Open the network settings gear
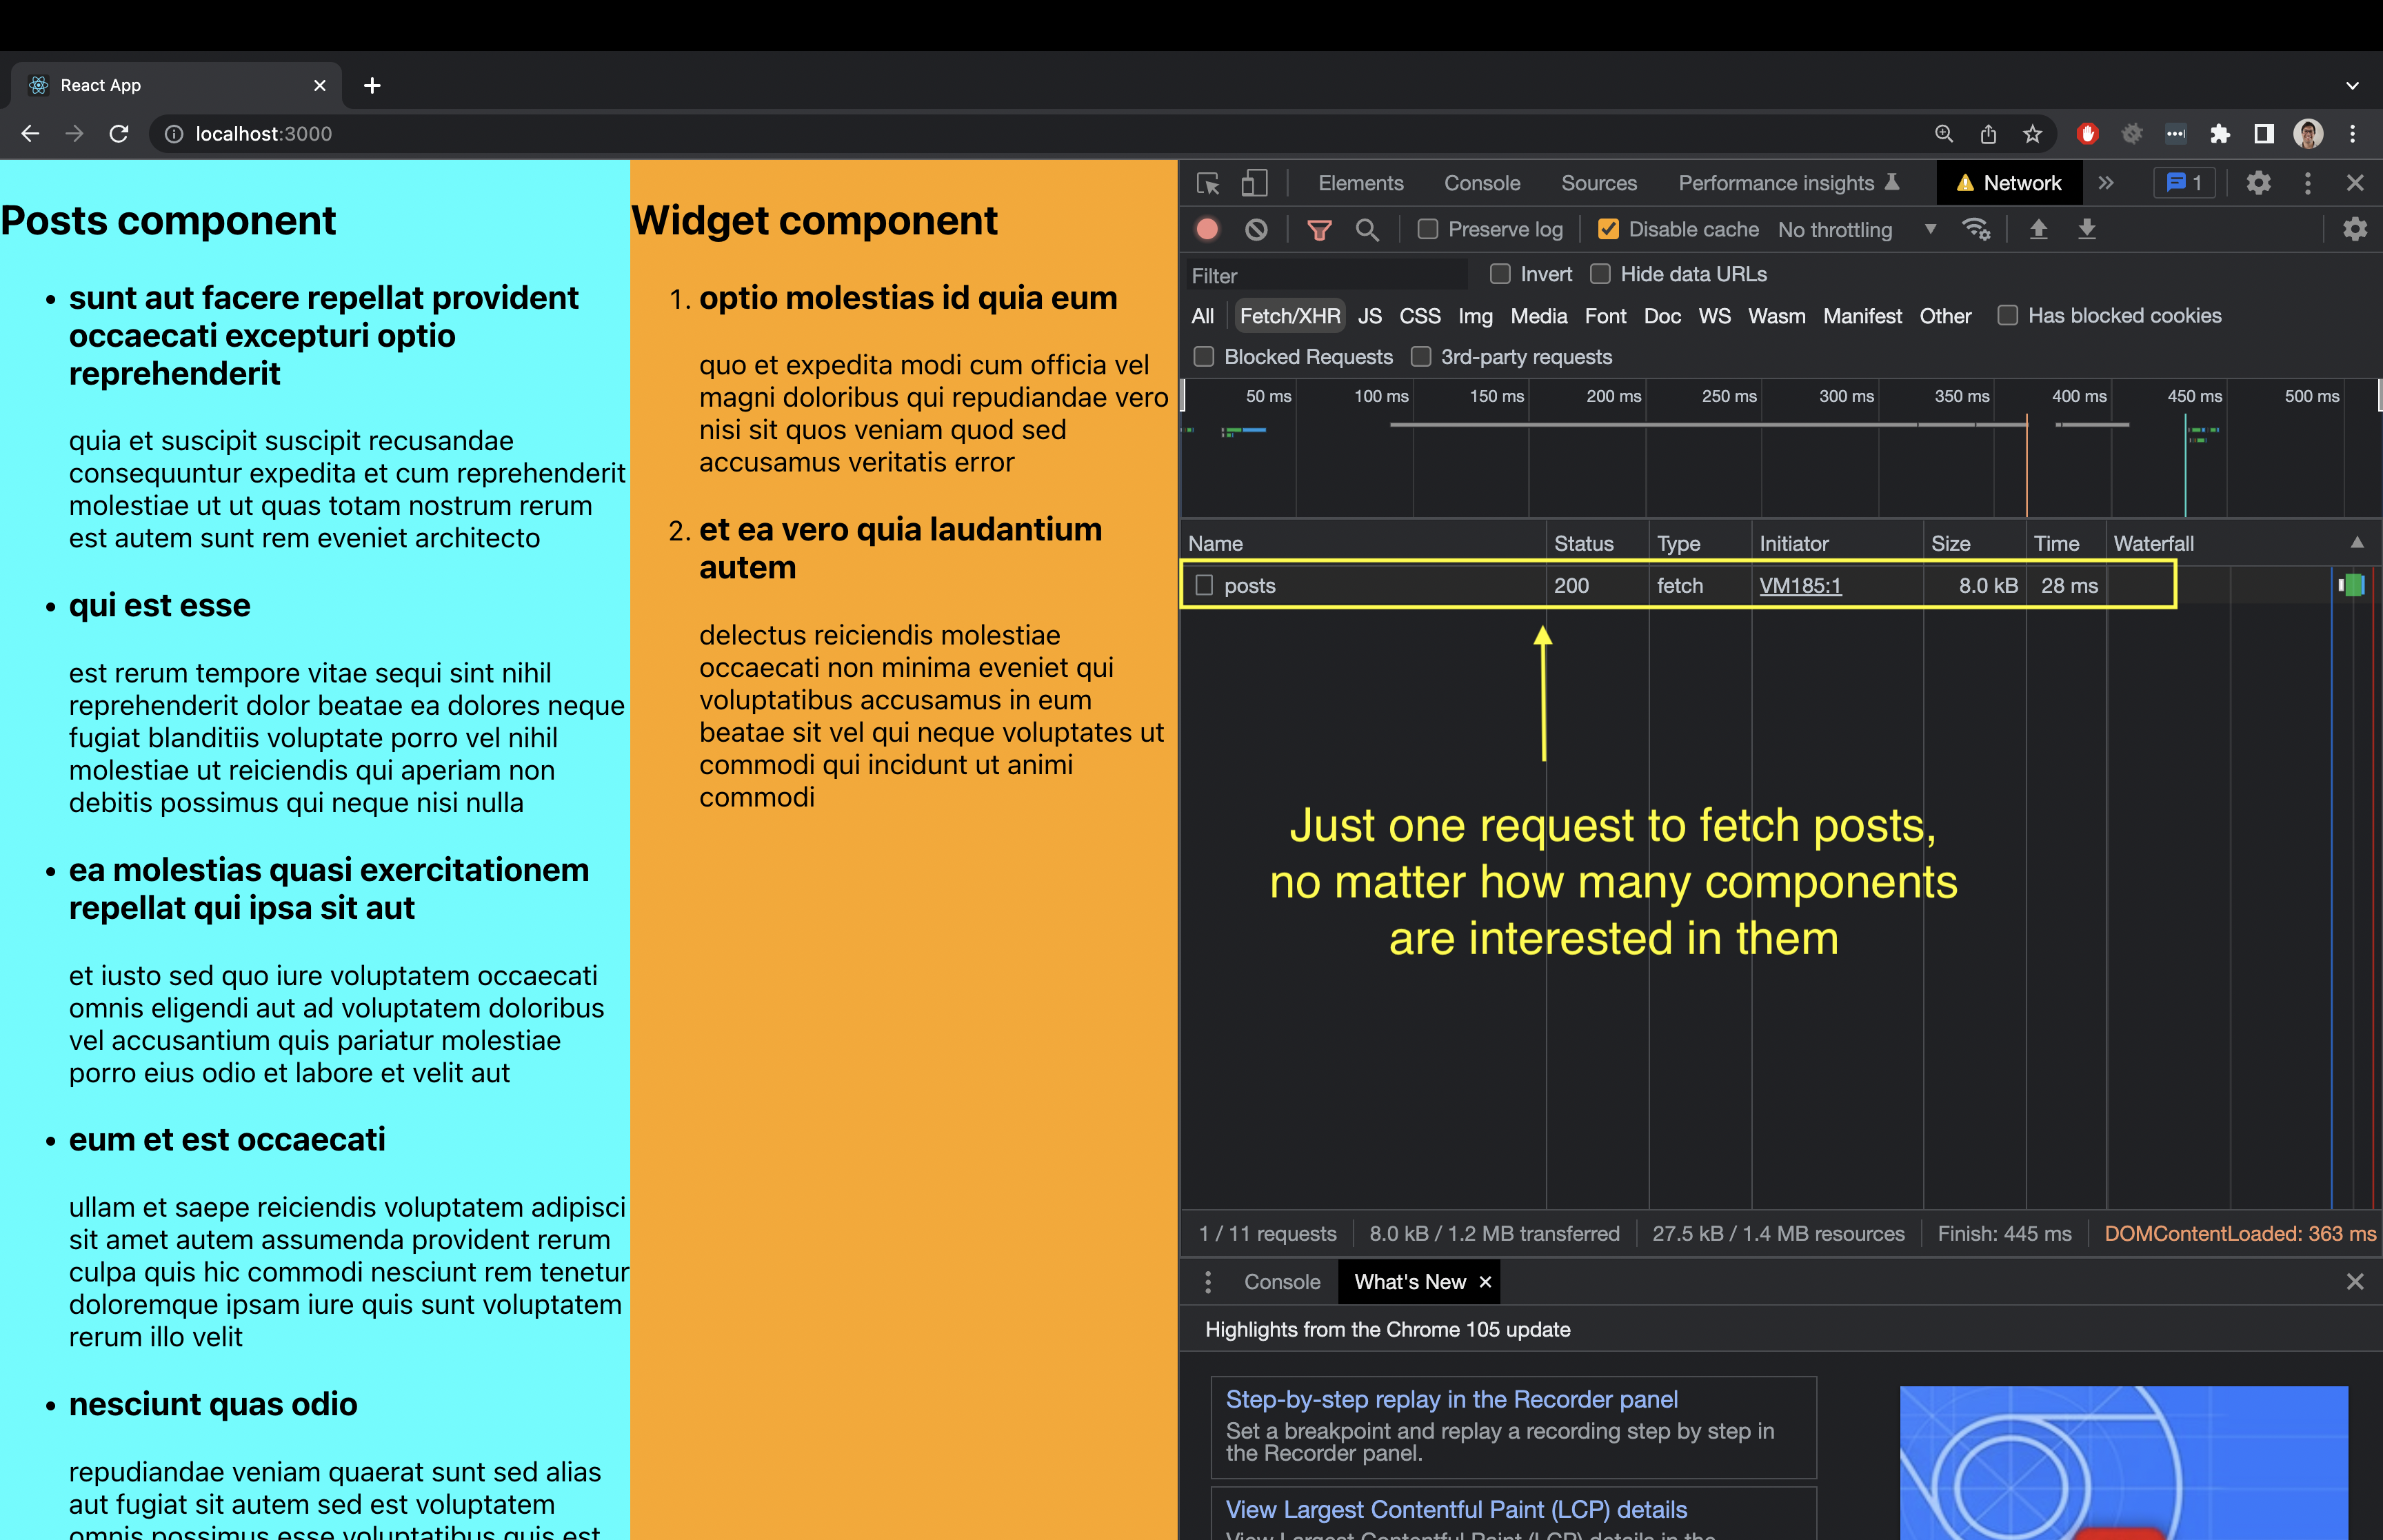 point(2355,229)
